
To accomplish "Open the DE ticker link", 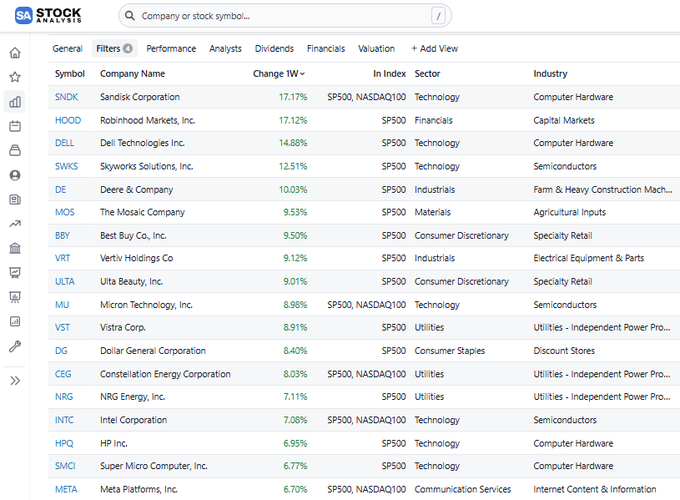I will (60, 190).
